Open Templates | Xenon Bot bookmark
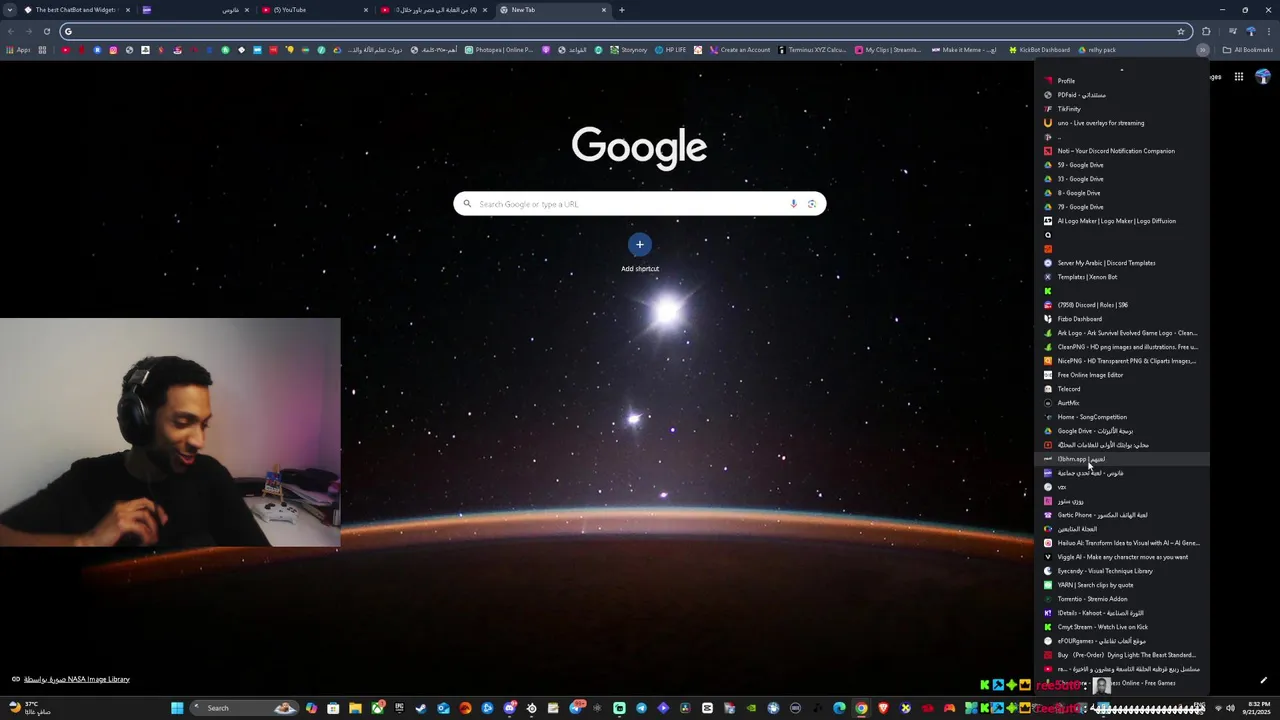Viewport: 1280px width, 720px height. coord(1122,277)
